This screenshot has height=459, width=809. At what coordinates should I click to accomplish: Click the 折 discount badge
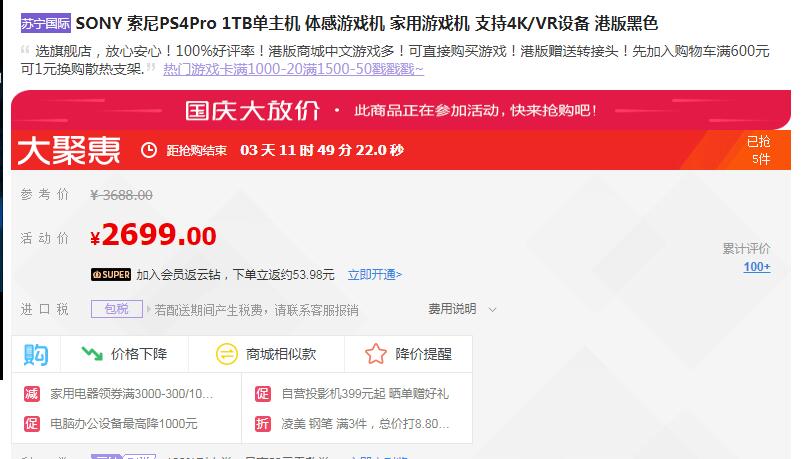[x=263, y=424]
